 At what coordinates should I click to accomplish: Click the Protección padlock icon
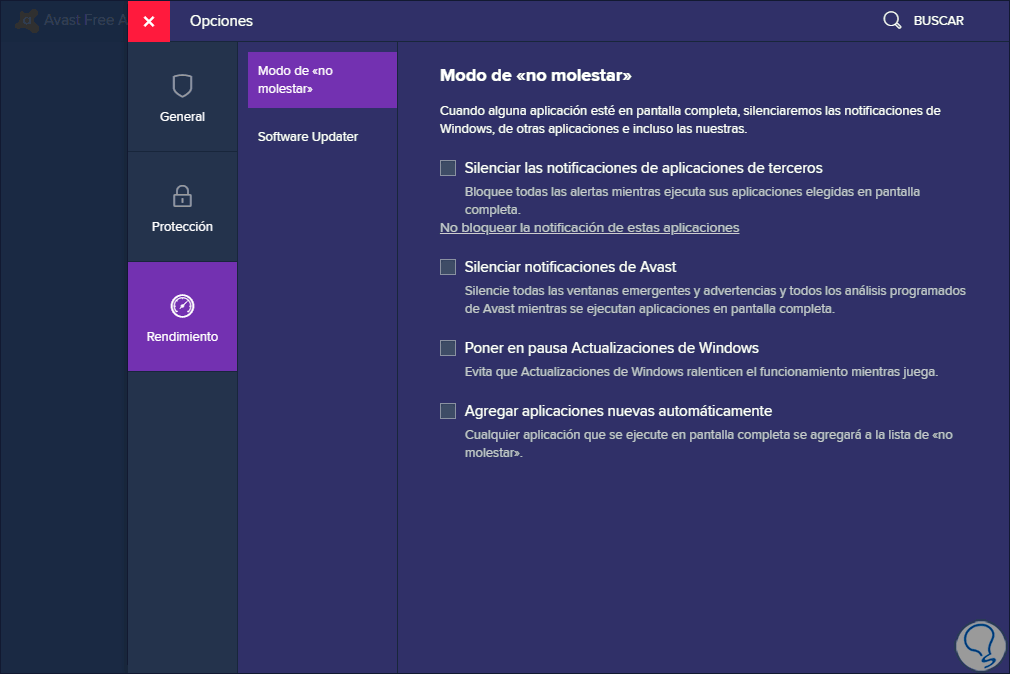pos(182,196)
